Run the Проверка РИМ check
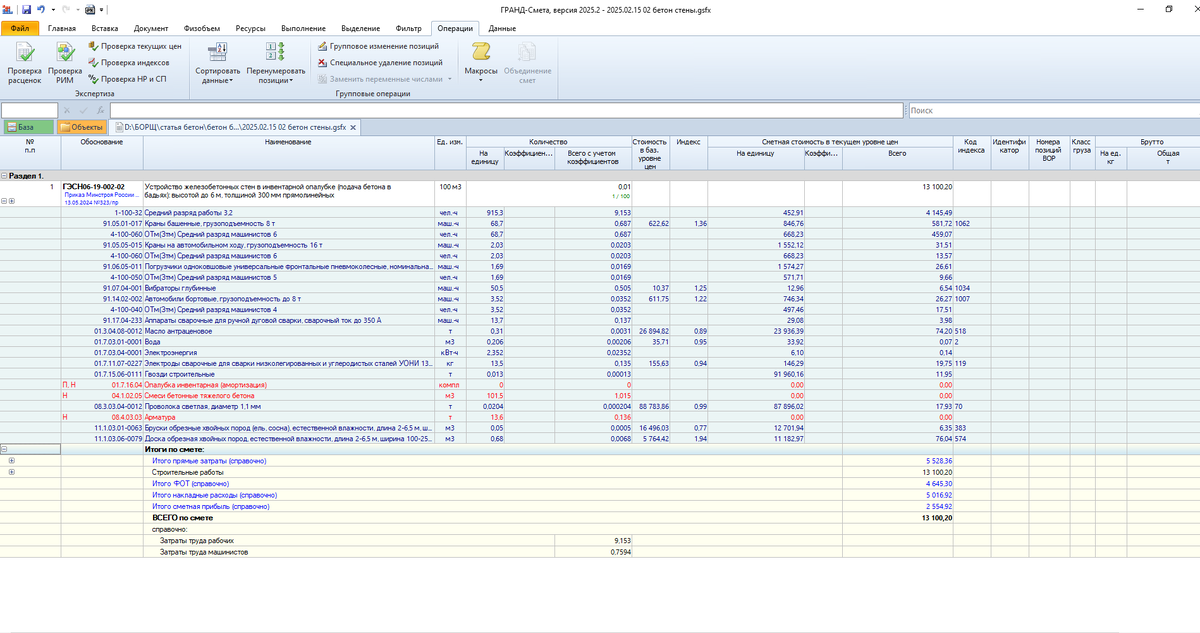The image size is (1200, 633). 65,64
